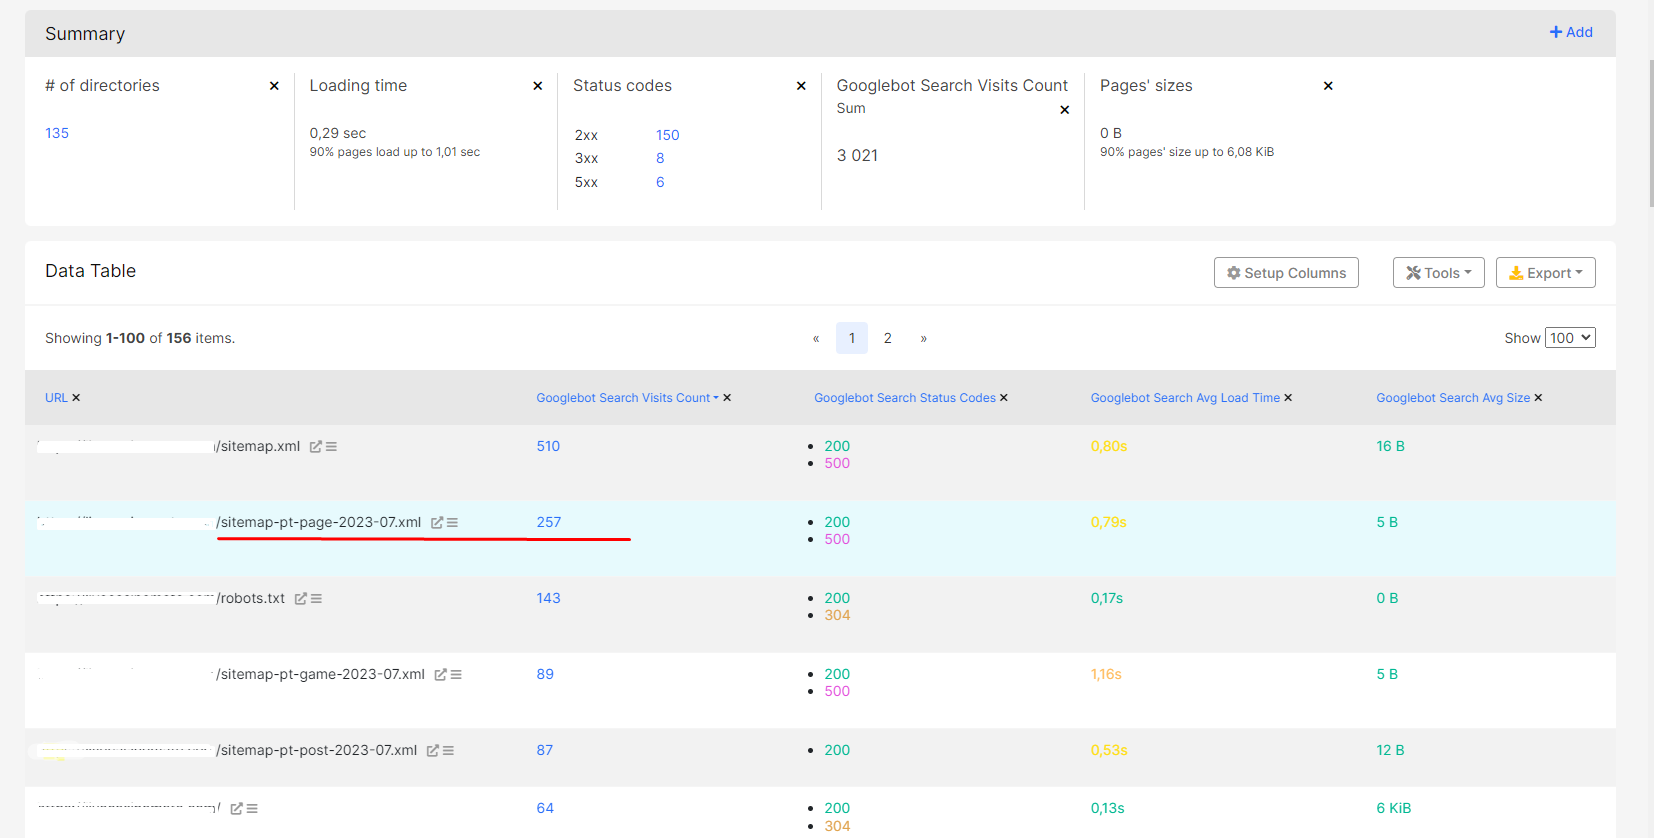Remove the '# of directories' summary card

274,86
